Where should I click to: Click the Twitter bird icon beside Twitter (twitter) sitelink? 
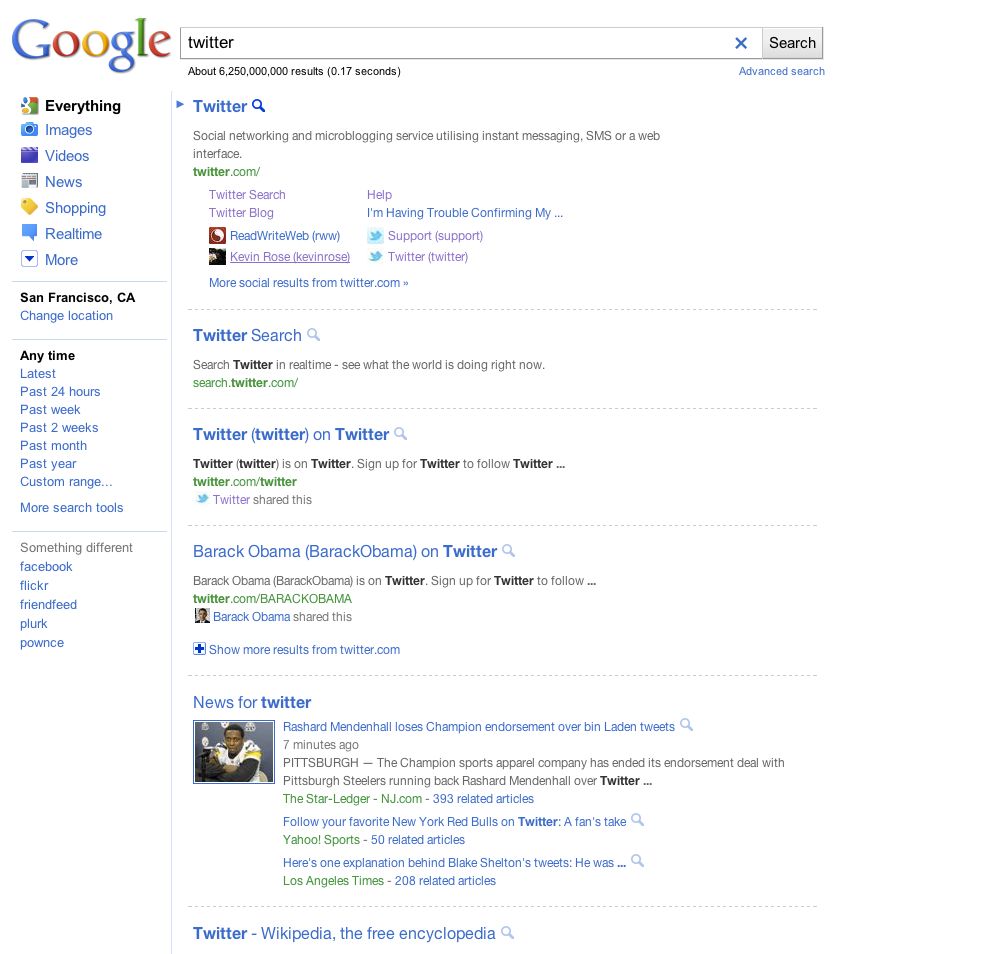375,256
